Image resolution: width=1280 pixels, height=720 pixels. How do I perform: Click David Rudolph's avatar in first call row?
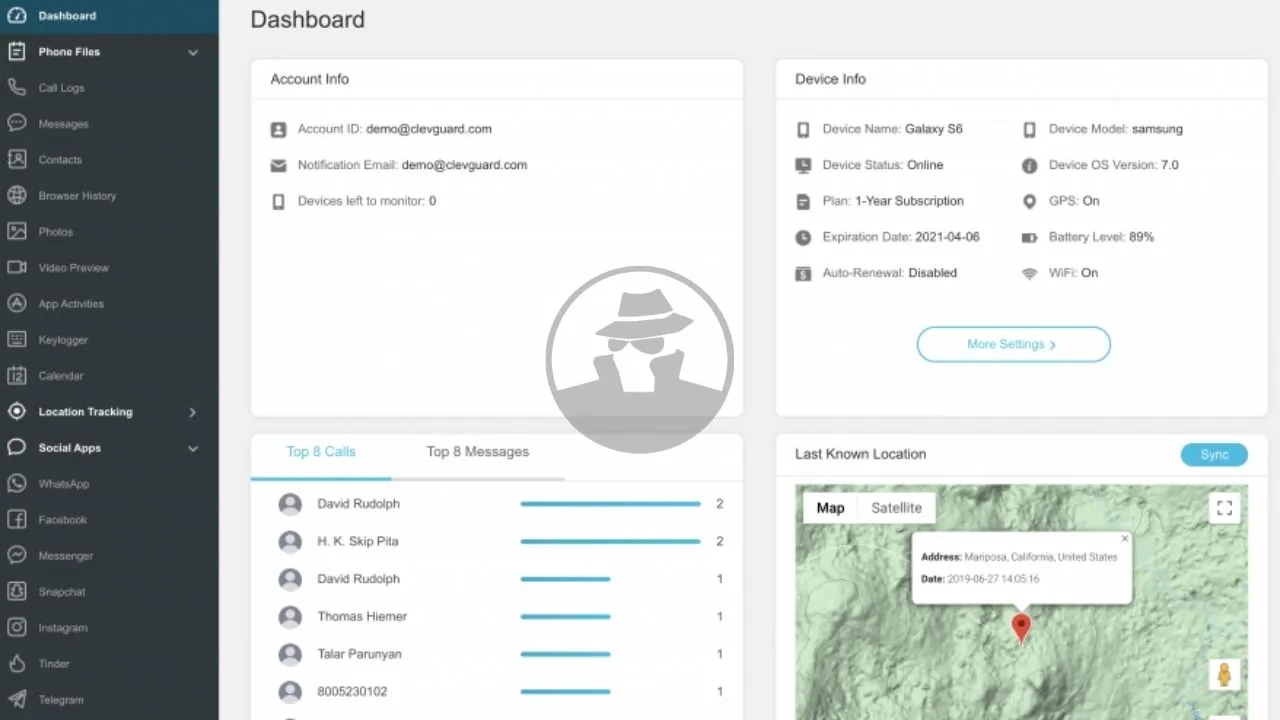point(290,504)
